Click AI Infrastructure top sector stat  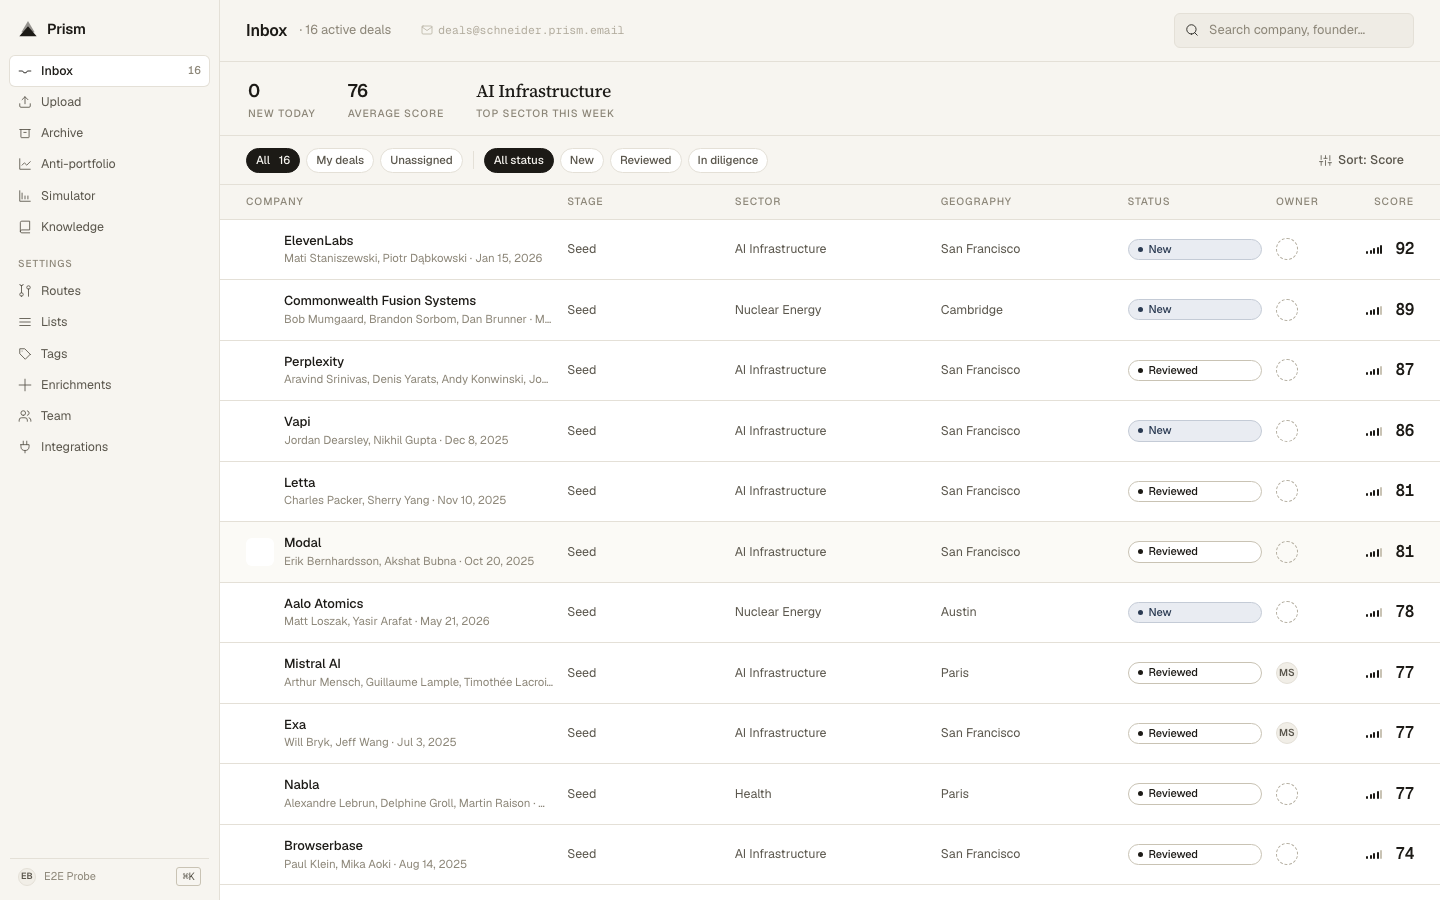pos(545,100)
